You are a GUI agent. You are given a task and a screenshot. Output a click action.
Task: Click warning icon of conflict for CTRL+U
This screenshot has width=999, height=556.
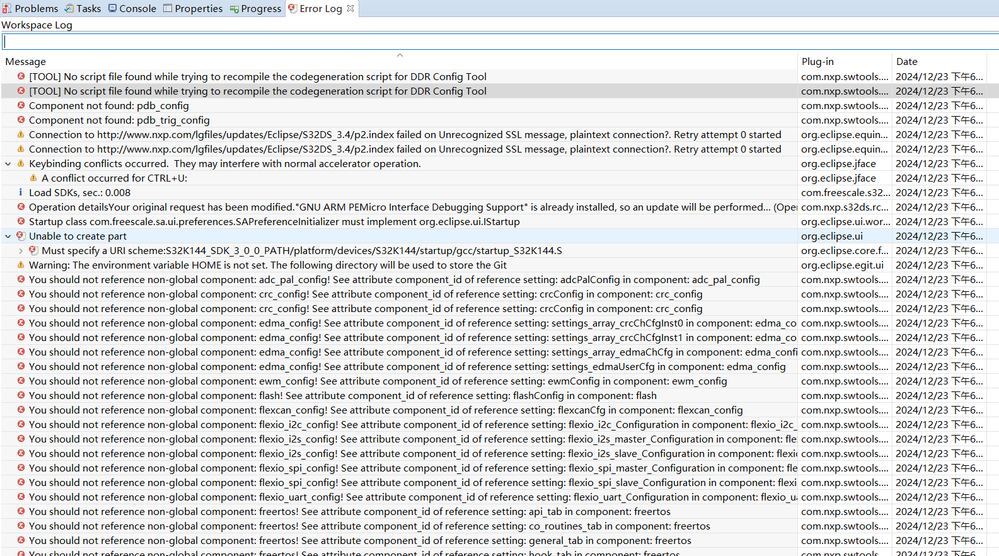(33, 178)
